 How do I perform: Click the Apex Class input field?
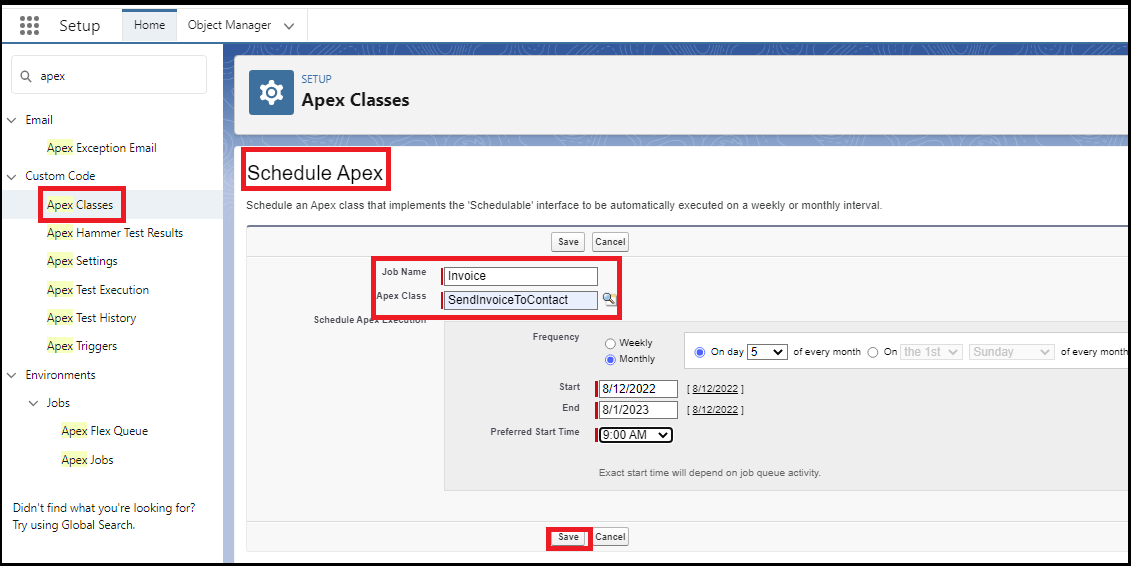(521, 300)
